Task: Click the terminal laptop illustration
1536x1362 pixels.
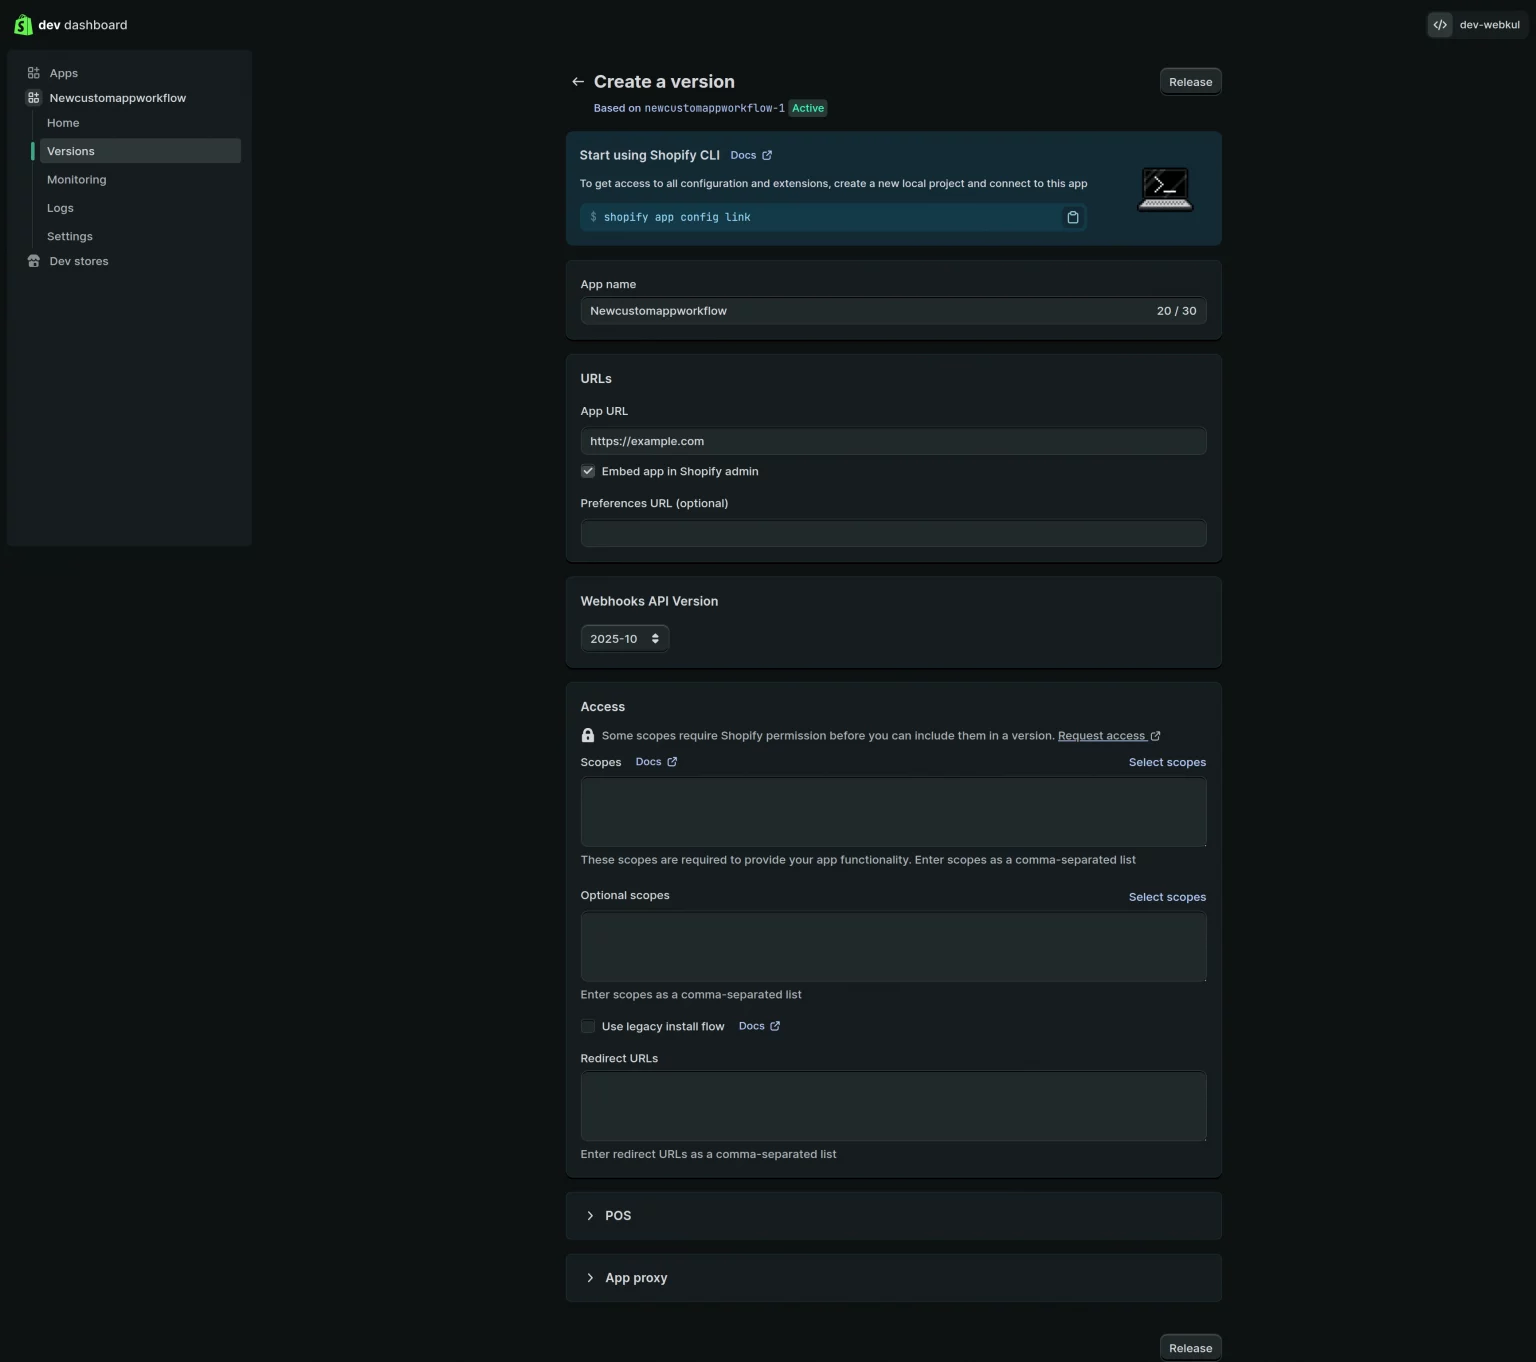Action: point(1166,189)
